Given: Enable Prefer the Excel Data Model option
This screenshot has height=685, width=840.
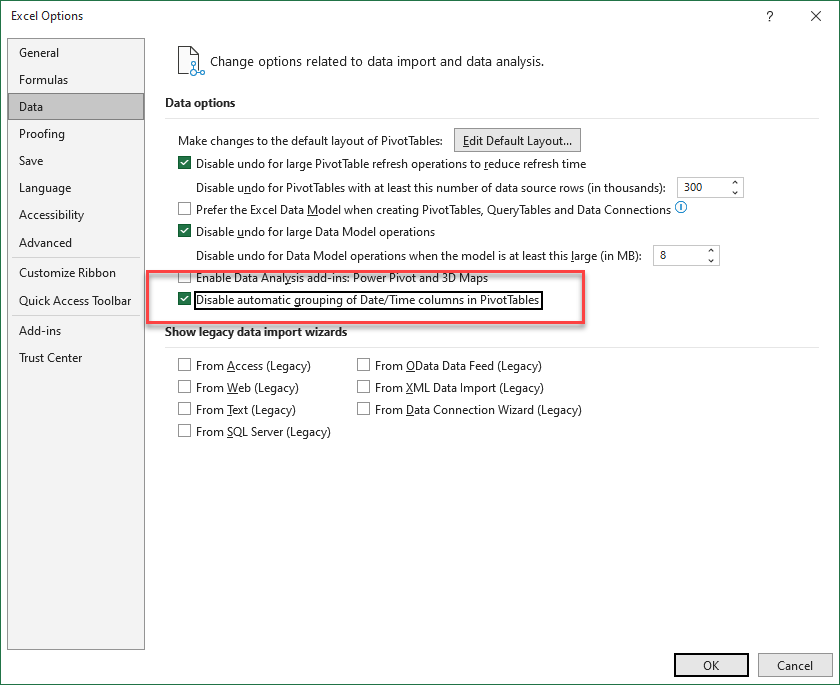Looking at the screenshot, I should coord(184,209).
